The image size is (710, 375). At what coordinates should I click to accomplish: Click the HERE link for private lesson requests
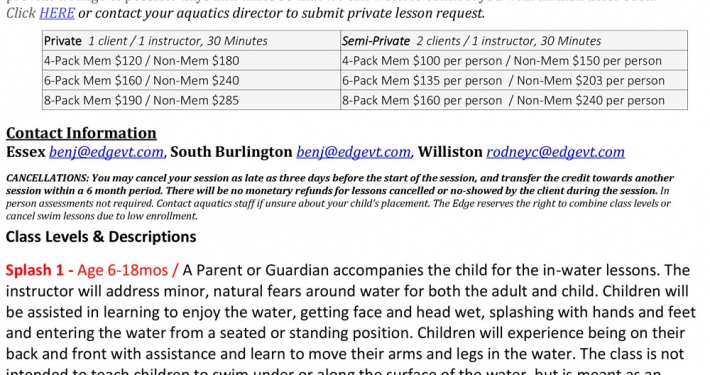pos(57,13)
